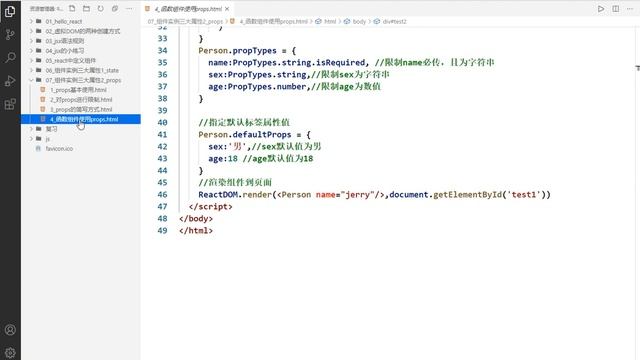
Task: Open the Search view in activity bar
Action: [10, 57]
